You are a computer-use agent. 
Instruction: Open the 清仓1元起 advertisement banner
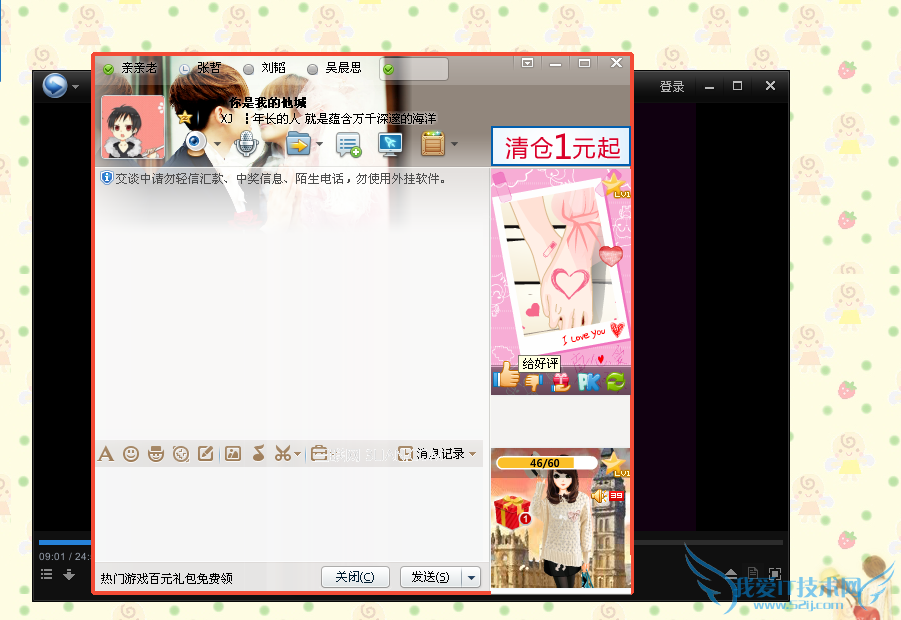click(561, 147)
